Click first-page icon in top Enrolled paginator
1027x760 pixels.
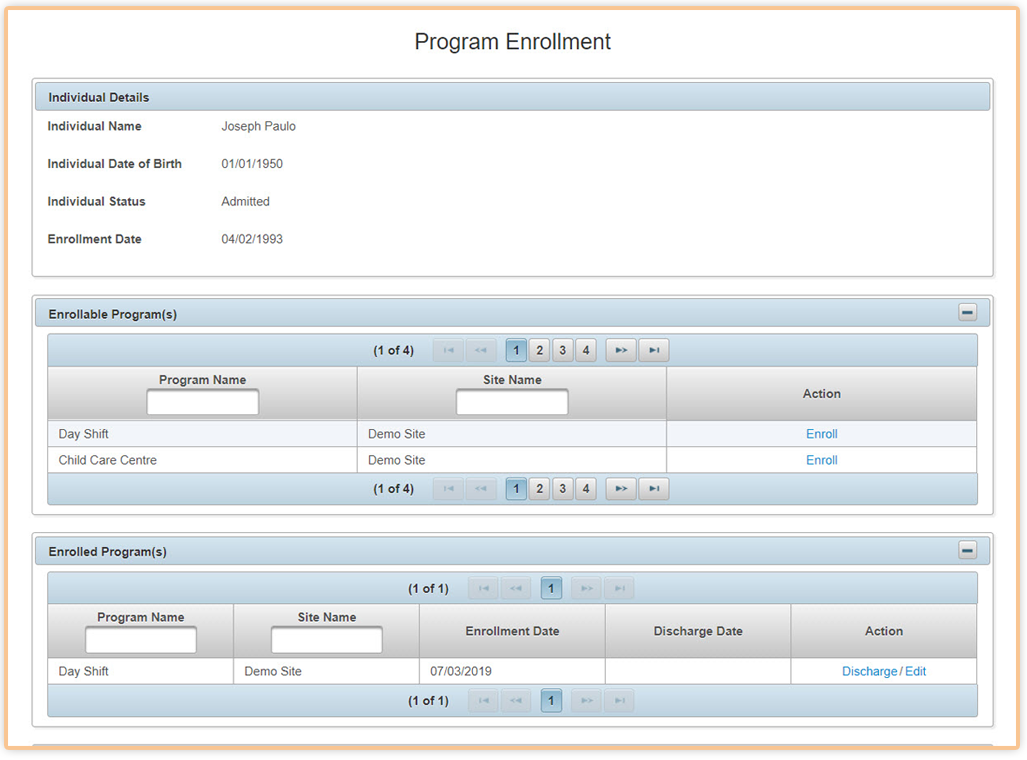click(x=483, y=588)
